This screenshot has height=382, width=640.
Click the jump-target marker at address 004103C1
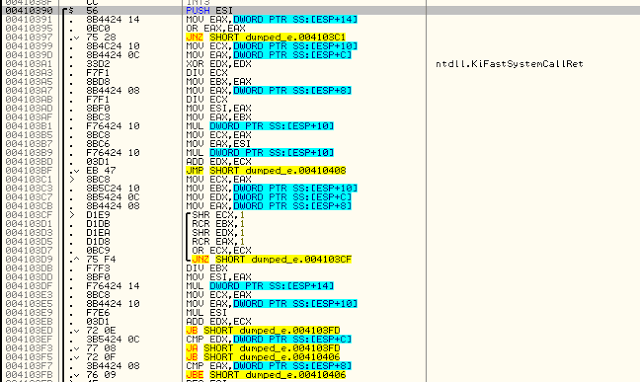[x=72, y=180]
